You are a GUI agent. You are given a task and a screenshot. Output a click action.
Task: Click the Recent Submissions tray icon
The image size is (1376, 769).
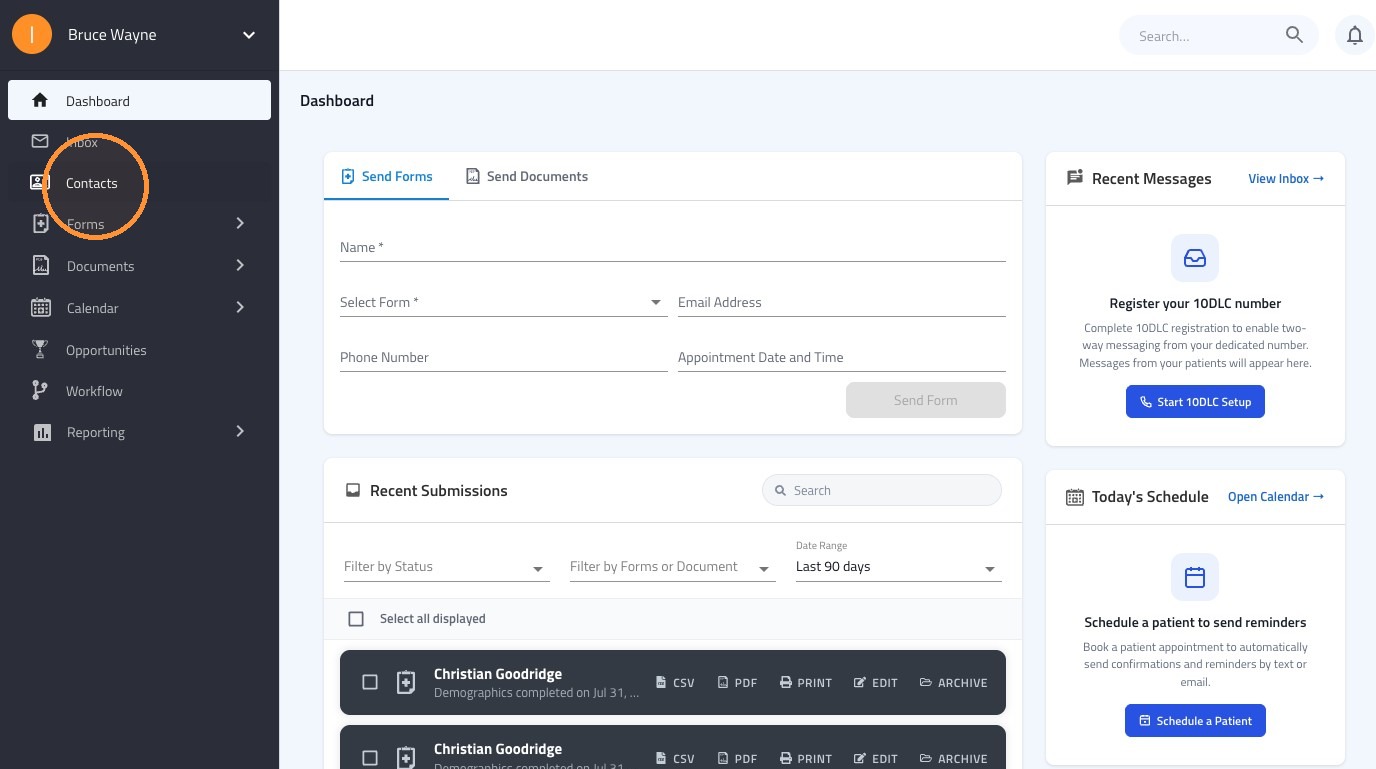[x=352, y=490]
